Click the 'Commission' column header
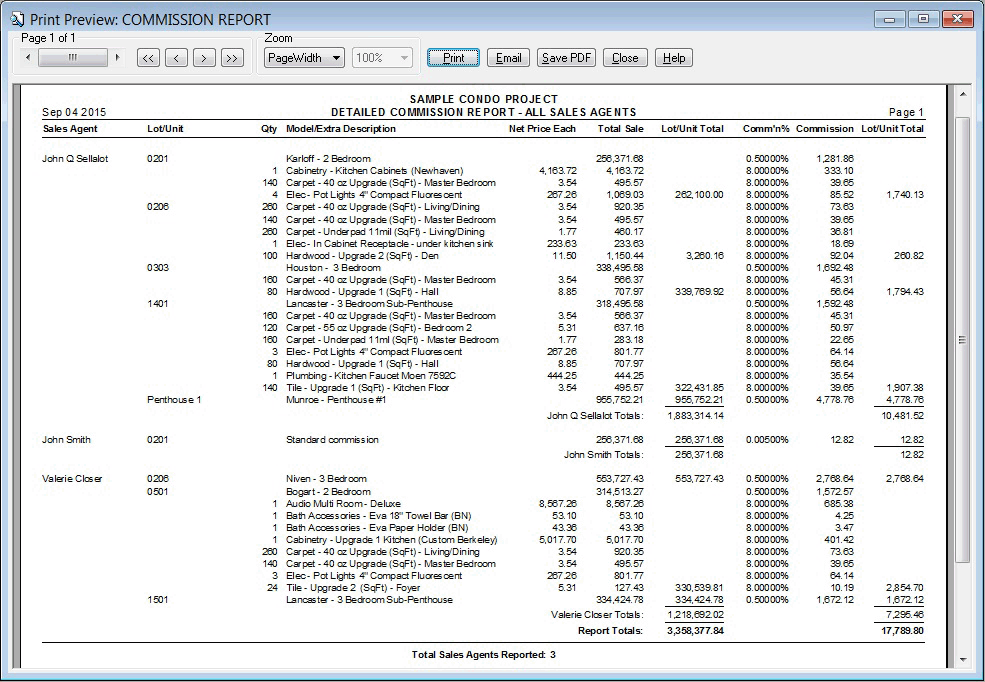 click(825, 129)
